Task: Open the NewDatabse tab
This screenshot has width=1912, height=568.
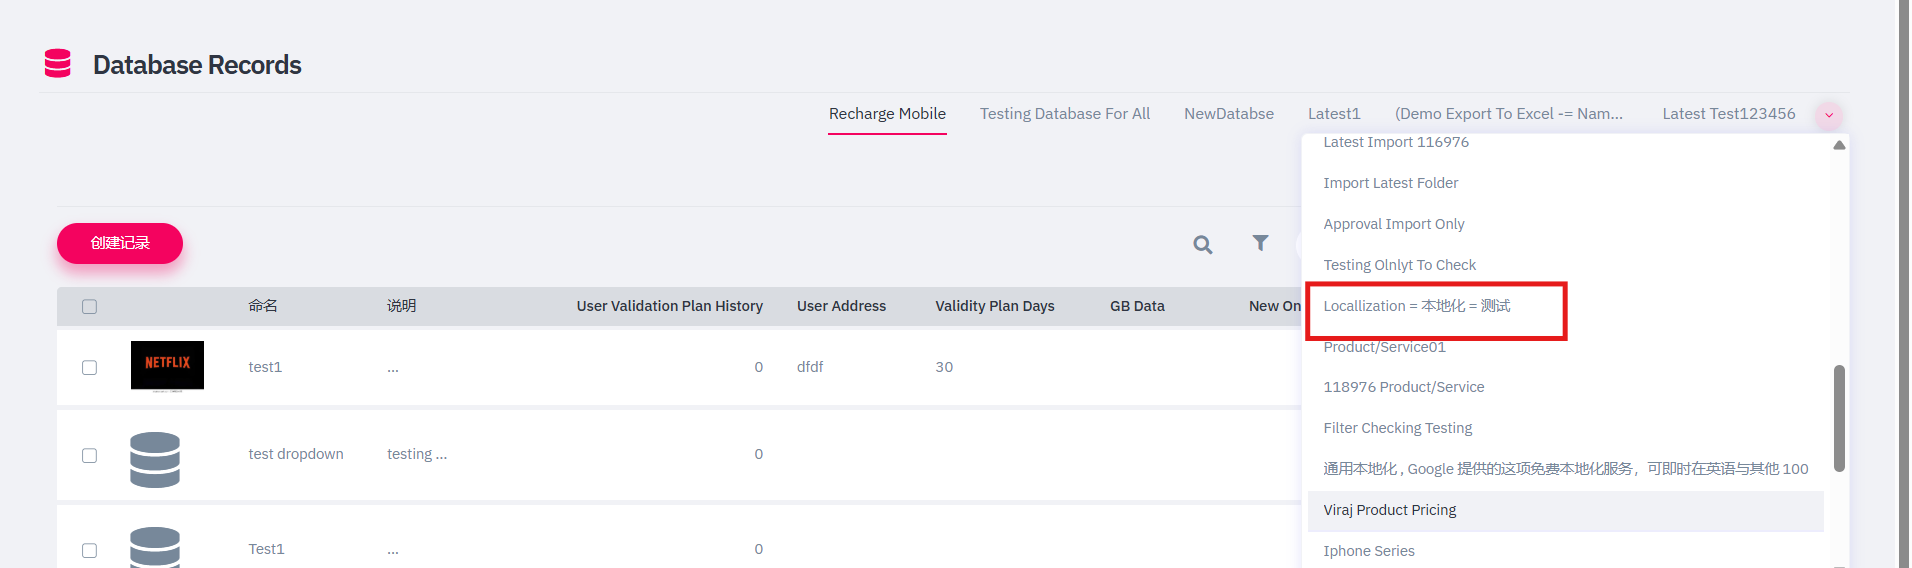Action: (1229, 114)
